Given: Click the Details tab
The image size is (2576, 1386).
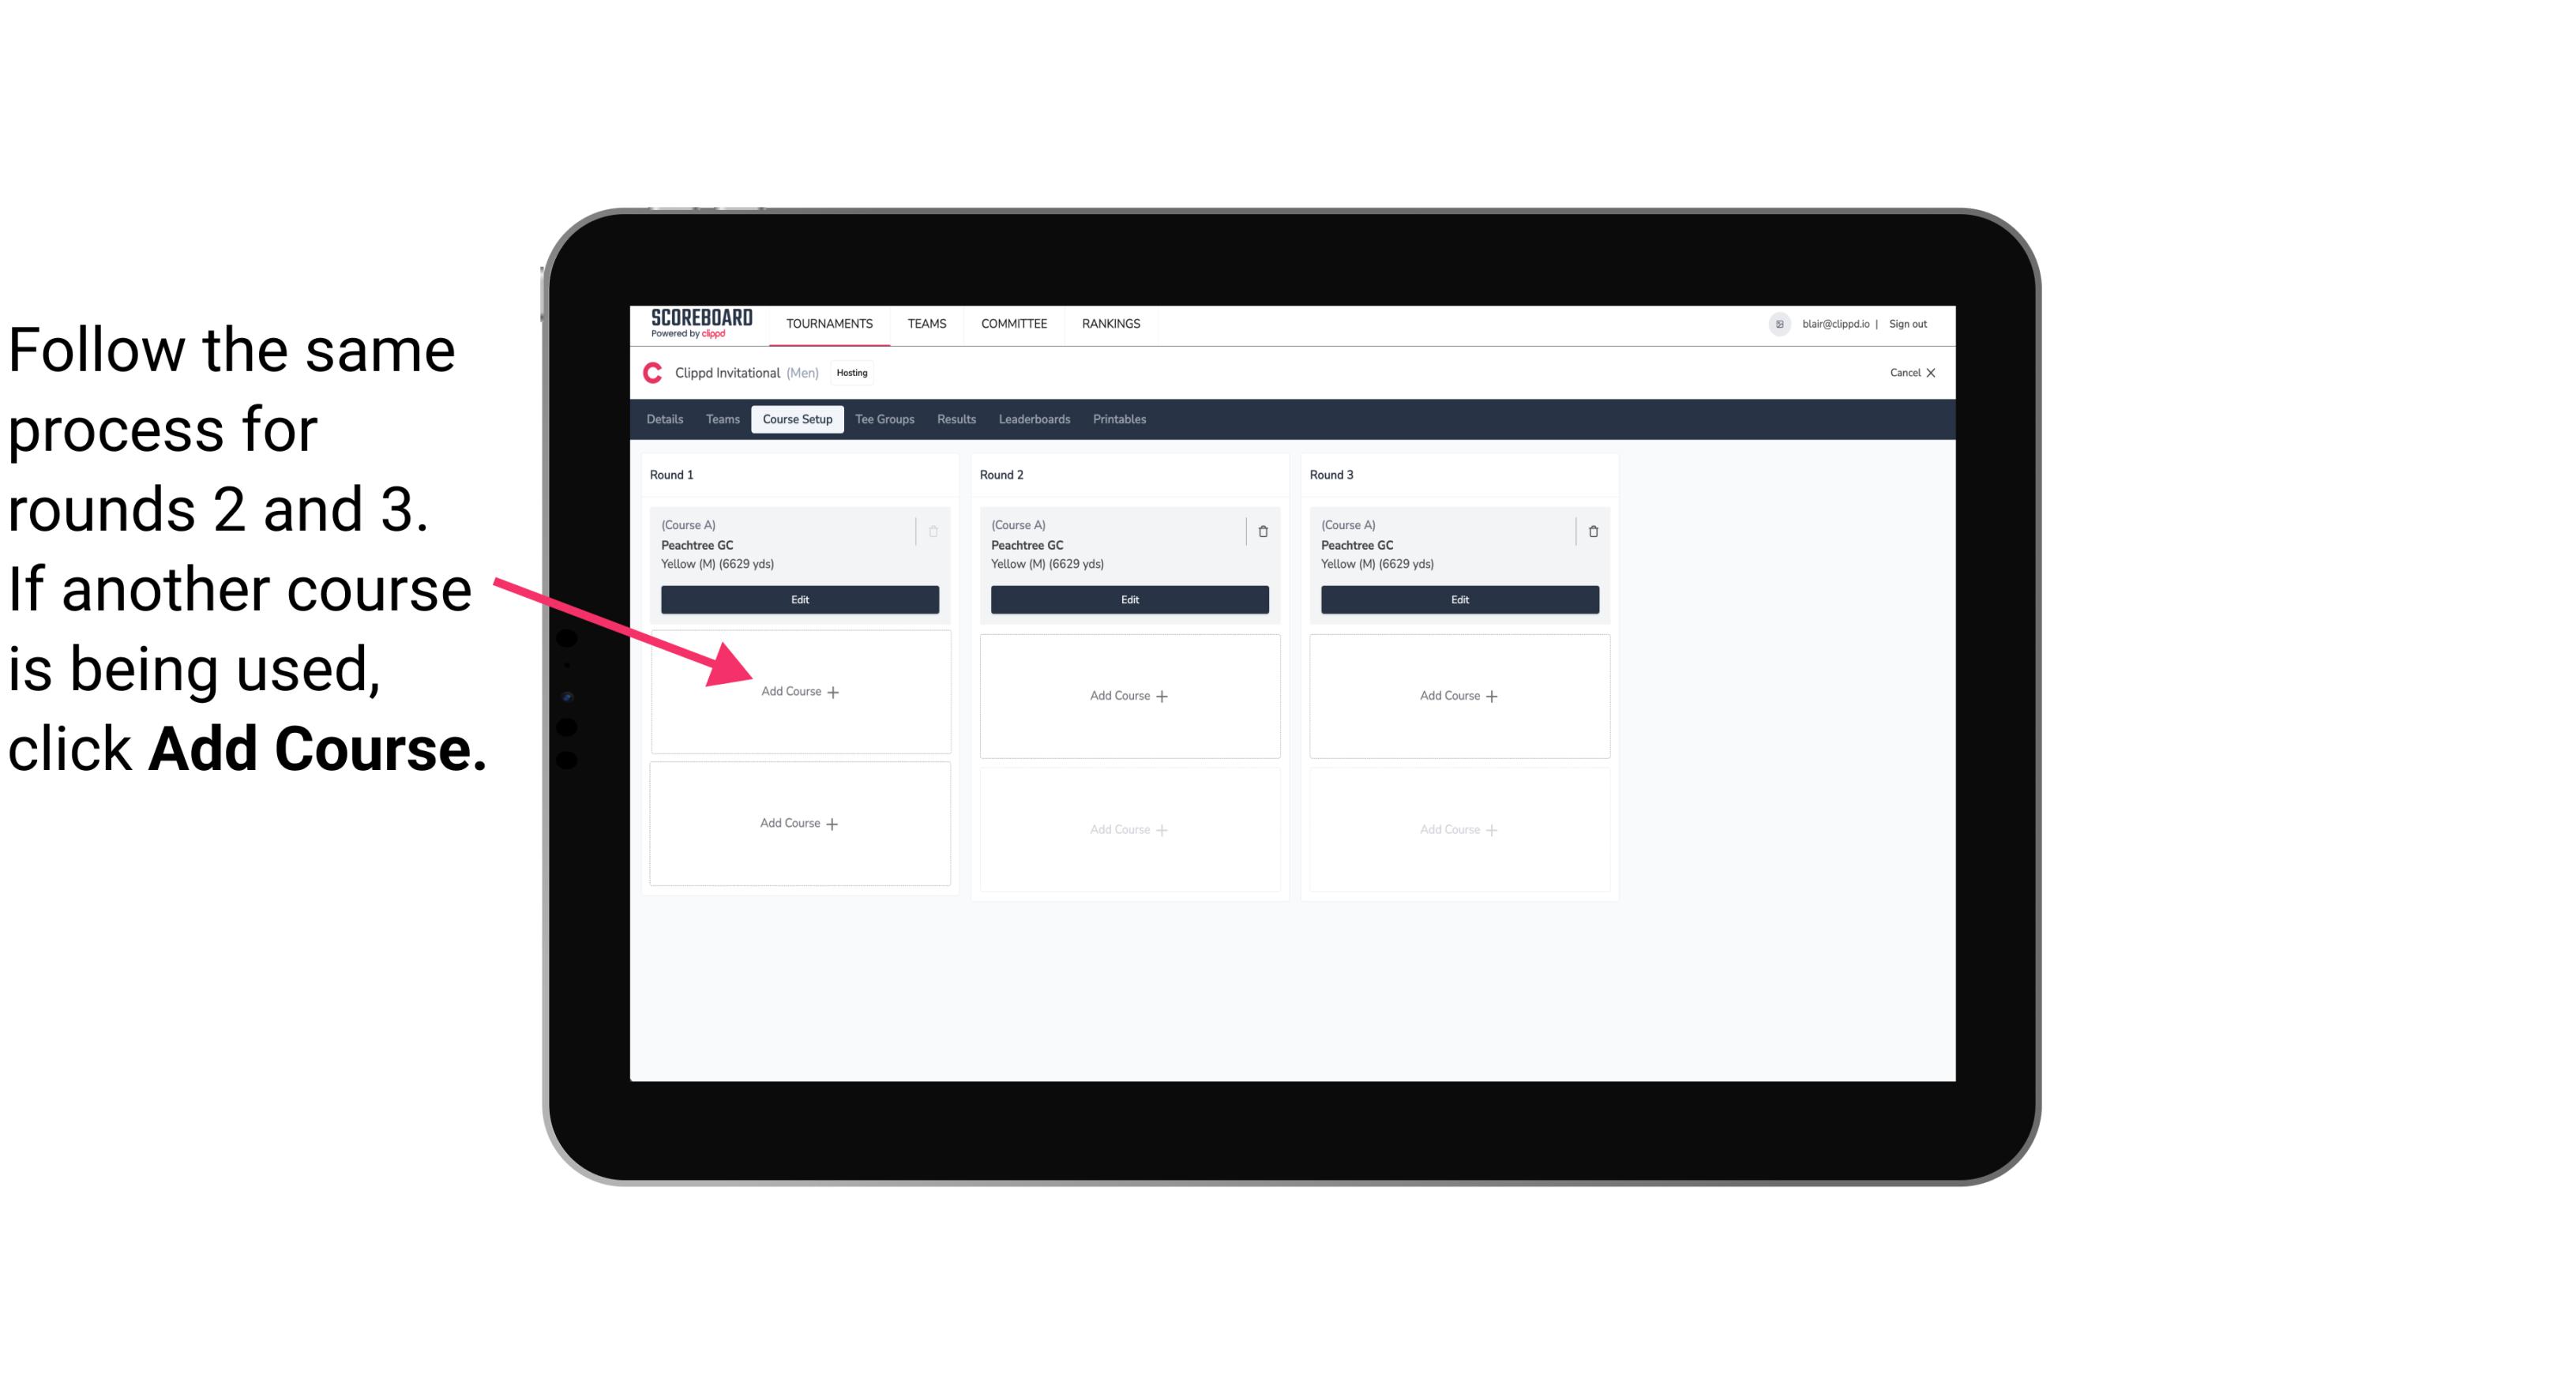Looking at the screenshot, I should click(x=667, y=420).
